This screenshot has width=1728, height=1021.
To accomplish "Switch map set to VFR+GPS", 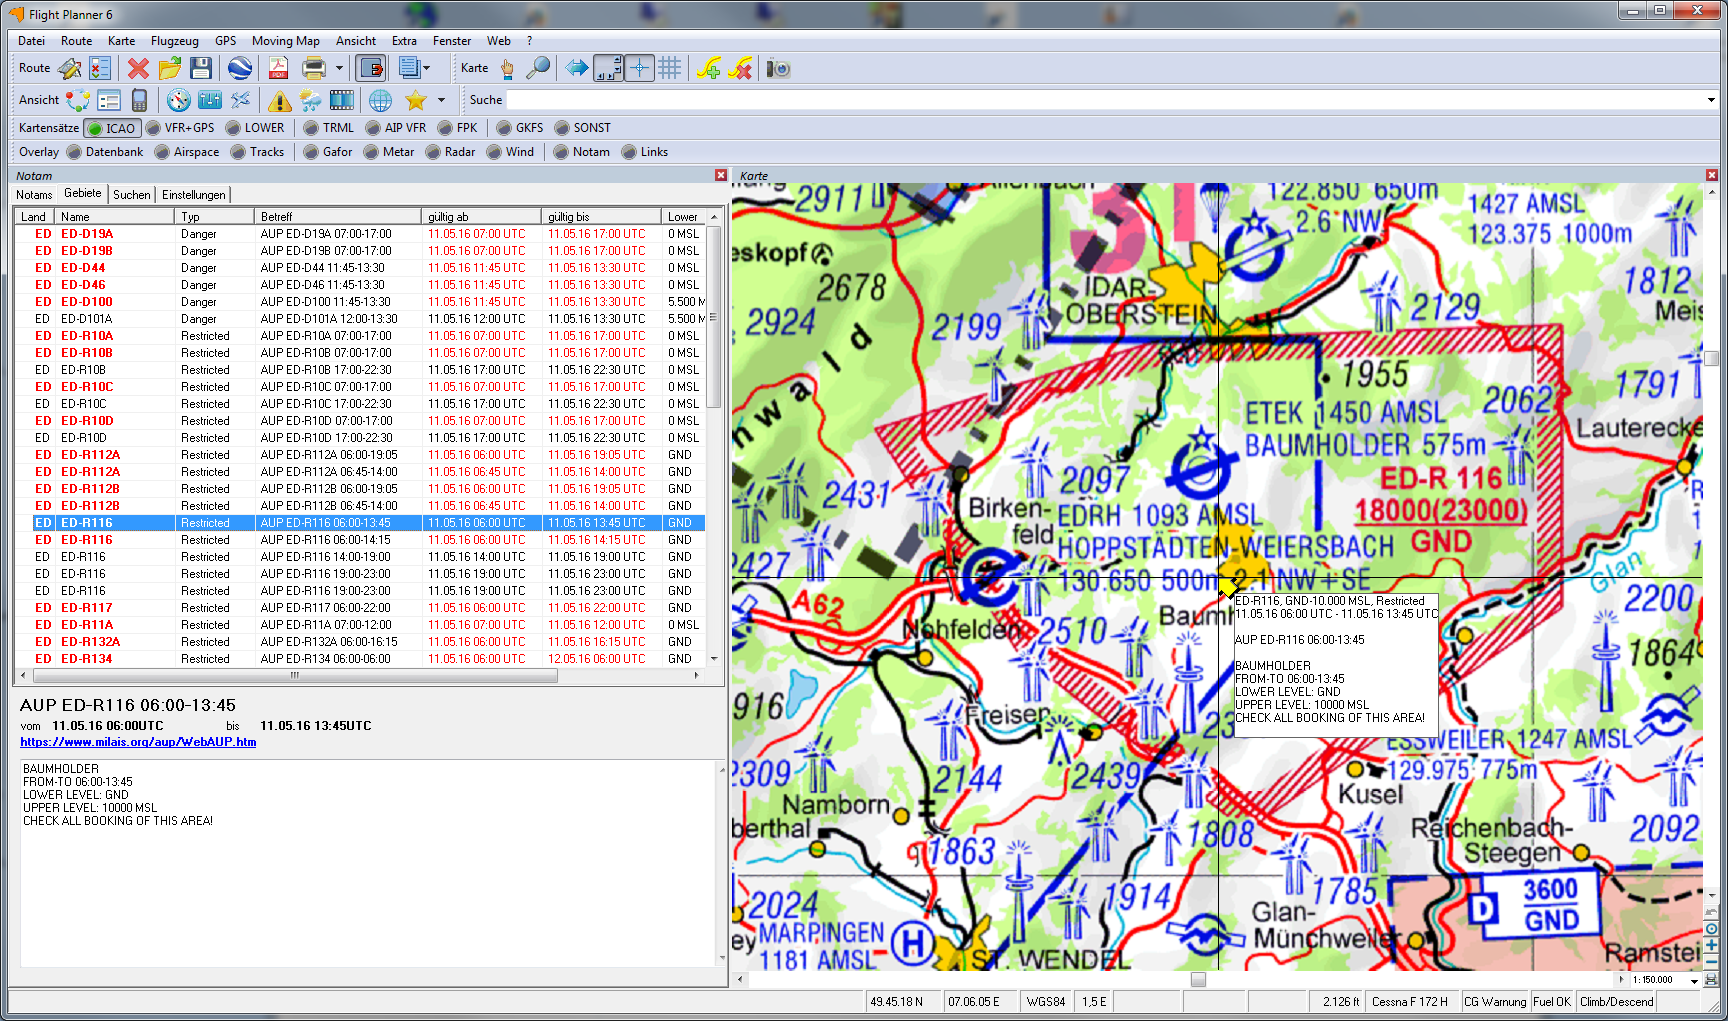I will [180, 128].
